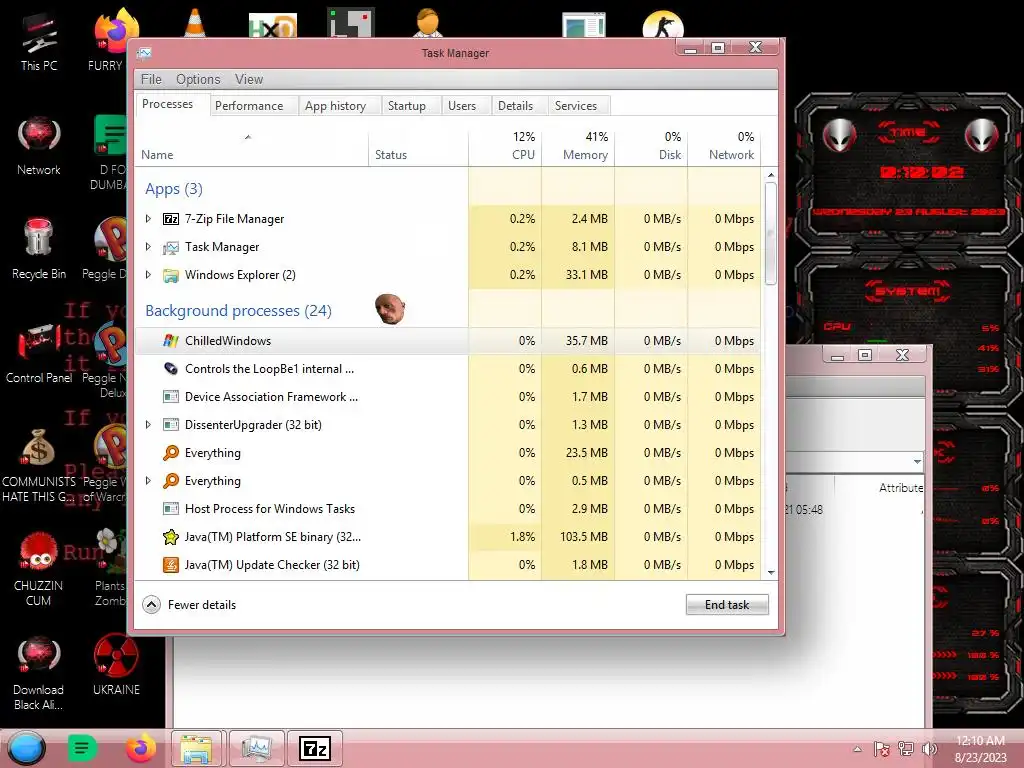The width and height of the screenshot is (1024, 768).
Task: Open Firefox from the taskbar
Action: click(x=140, y=748)
